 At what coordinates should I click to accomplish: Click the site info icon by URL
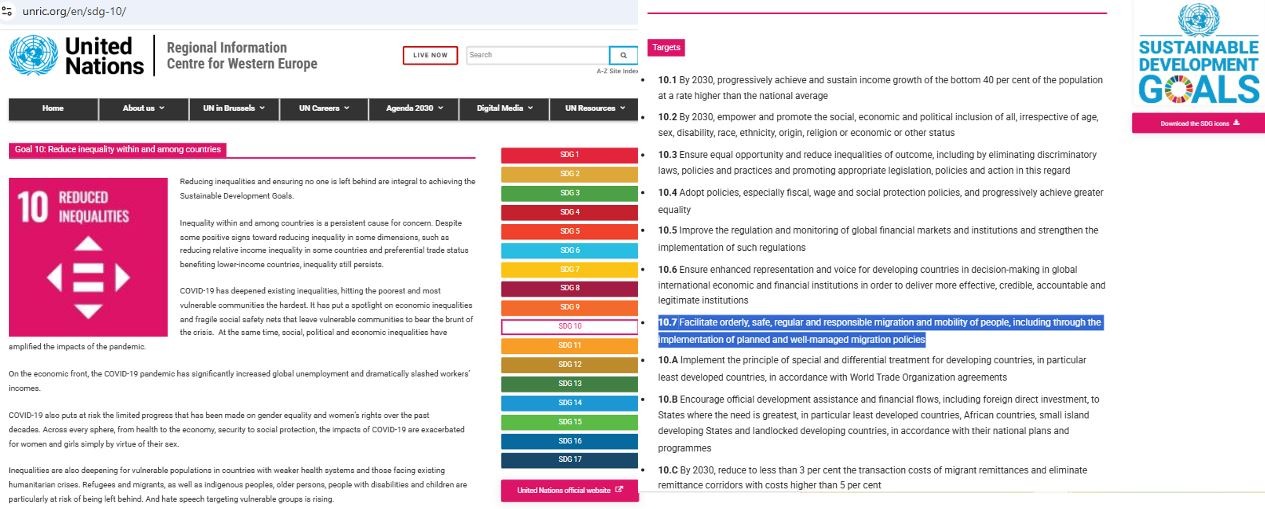(7, 11)
